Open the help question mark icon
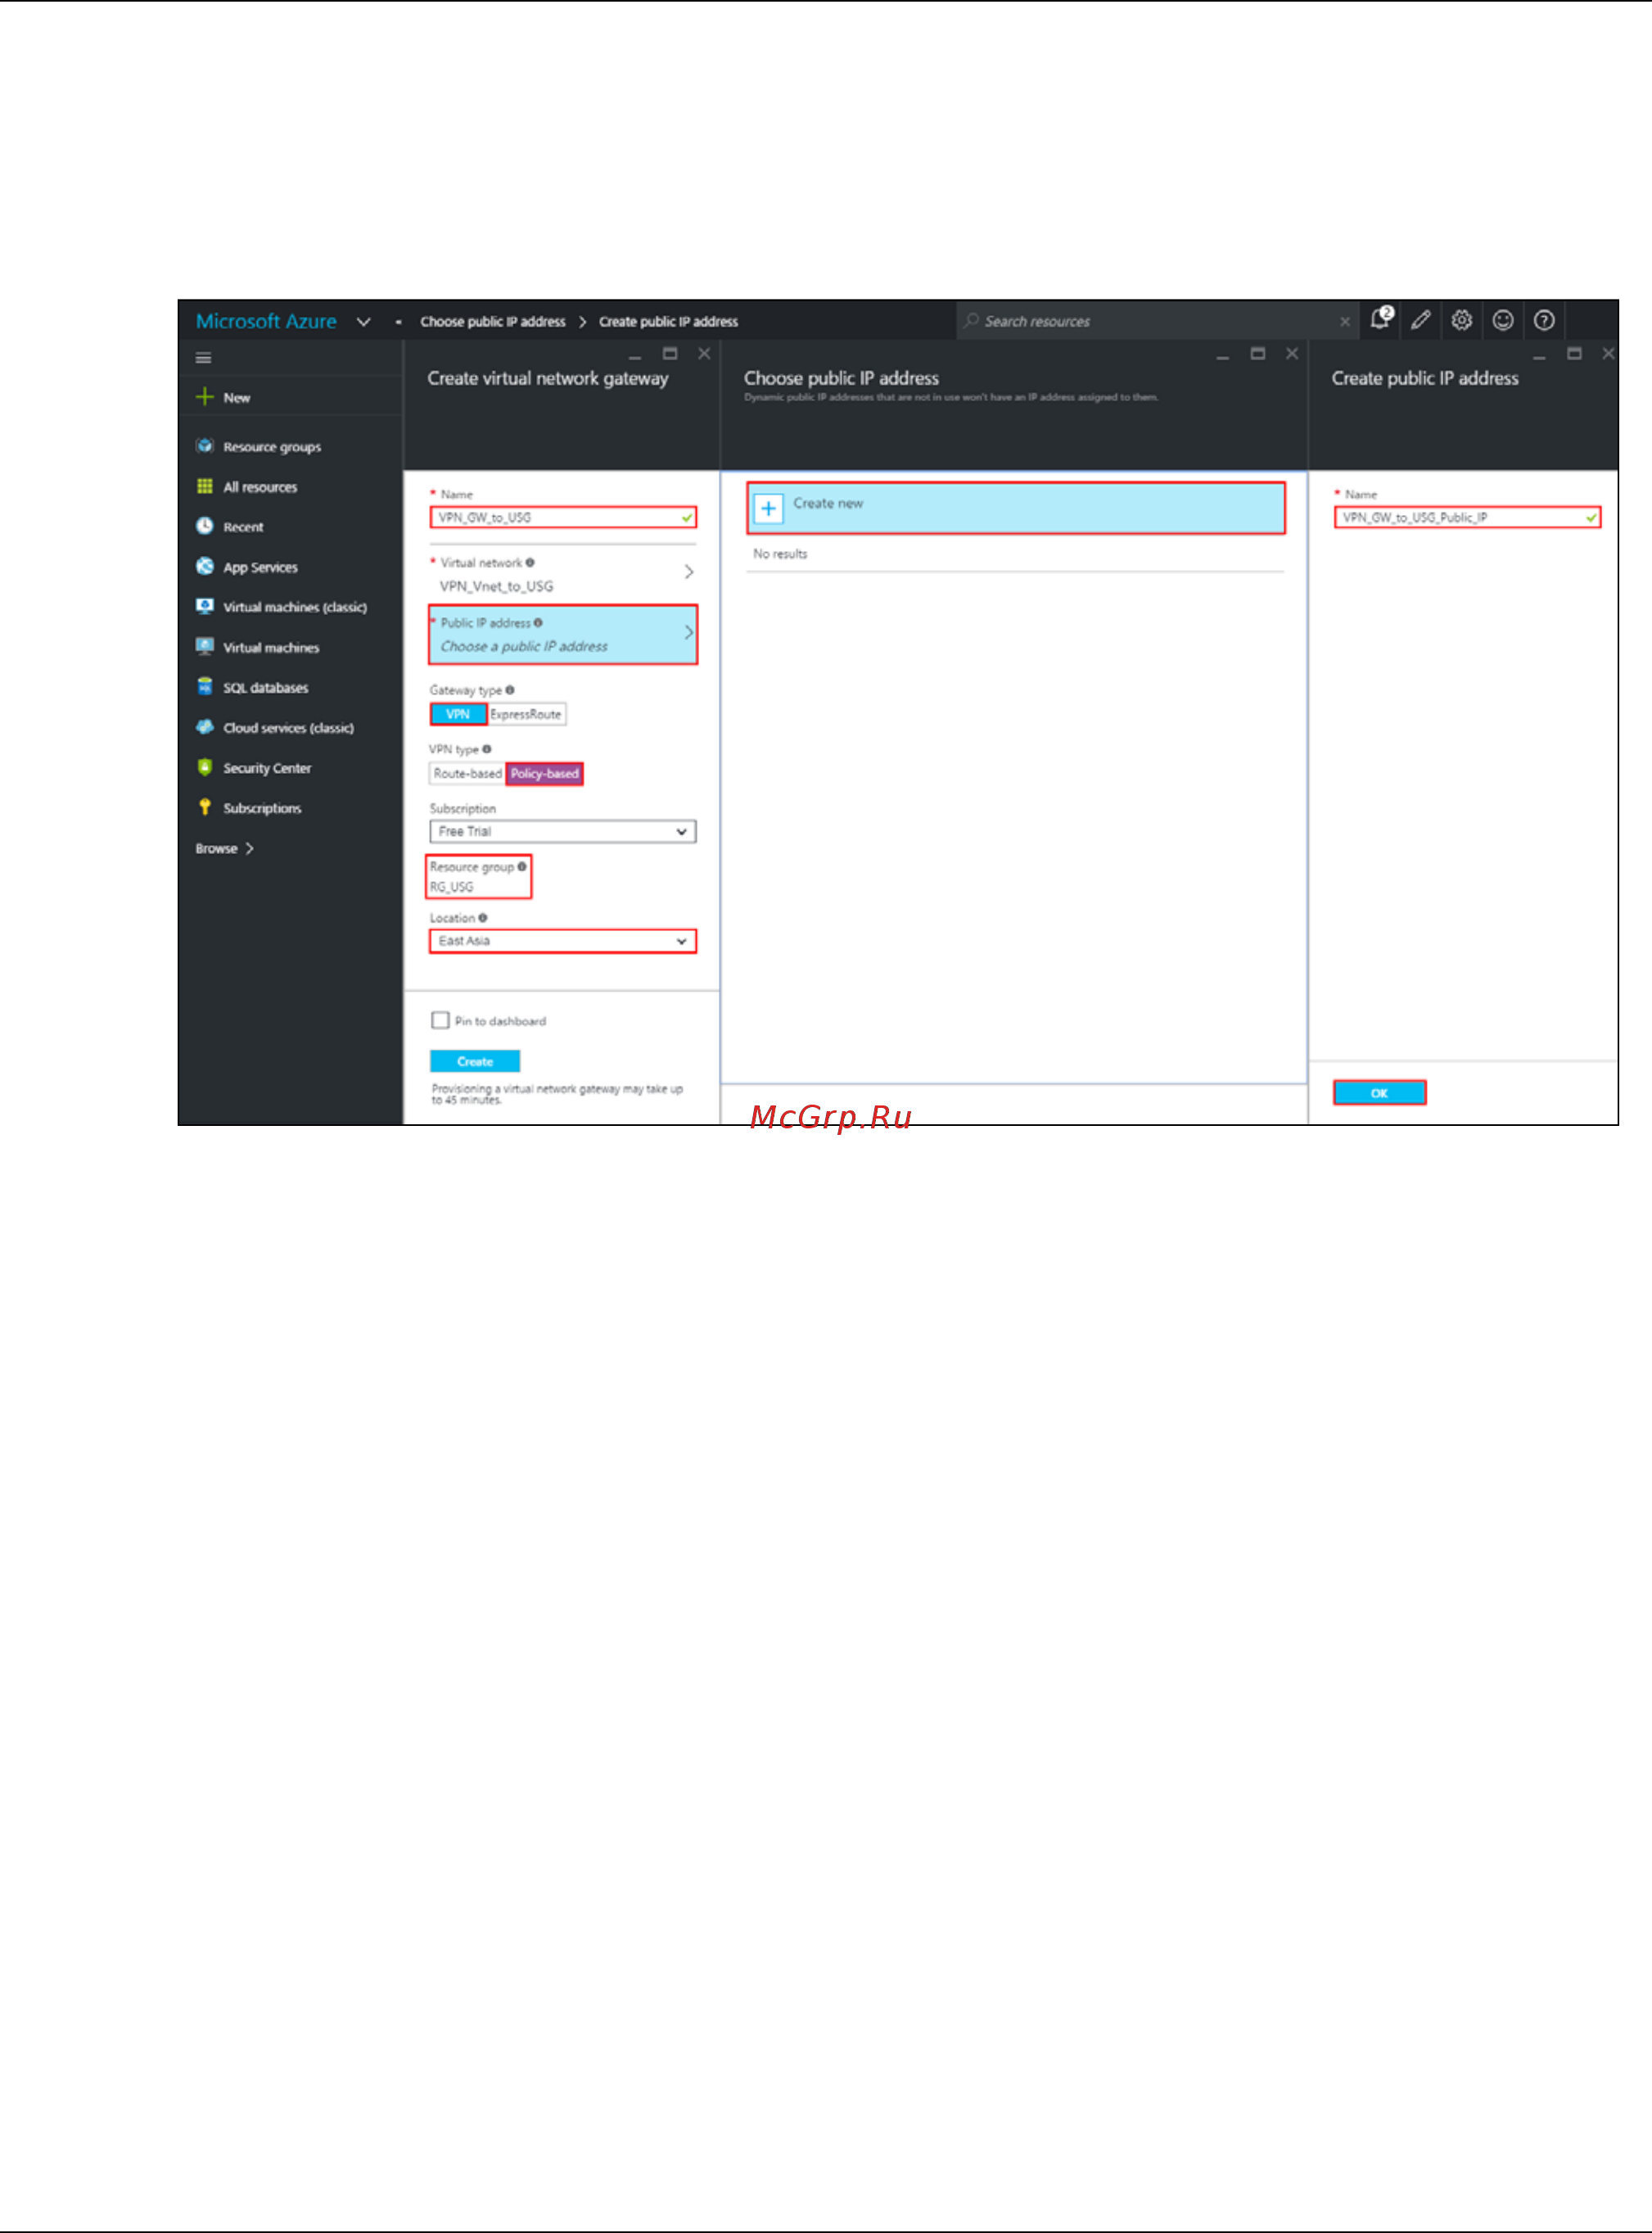 1544,320
